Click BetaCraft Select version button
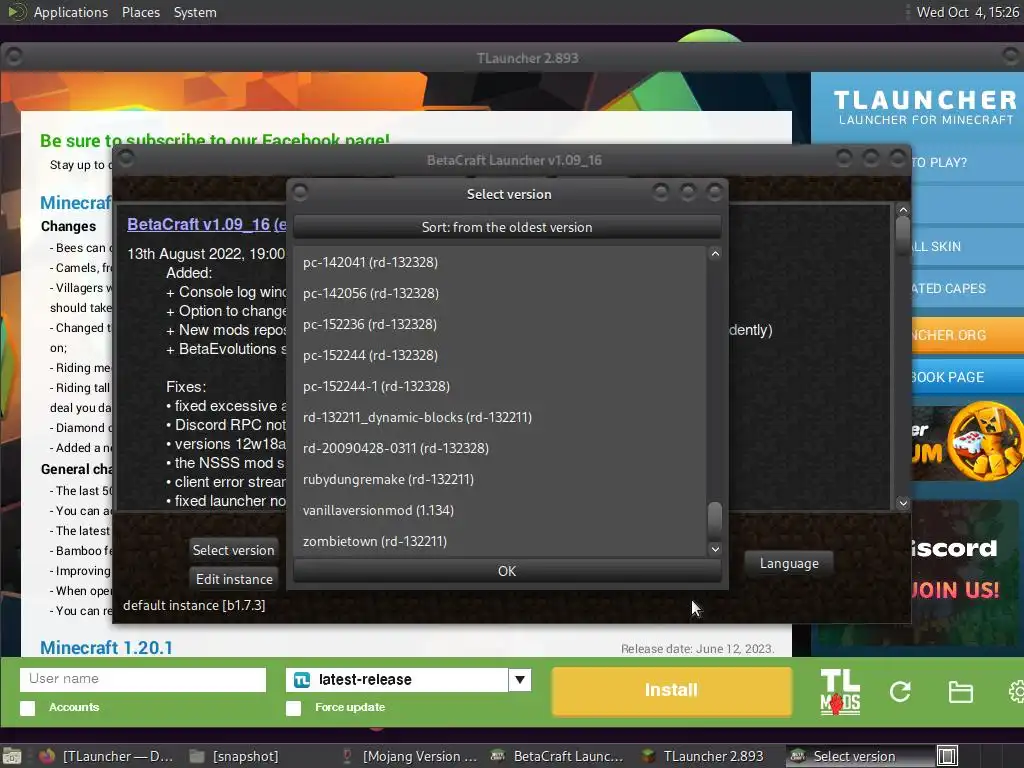1024x768 pixels. pos(233,550)
